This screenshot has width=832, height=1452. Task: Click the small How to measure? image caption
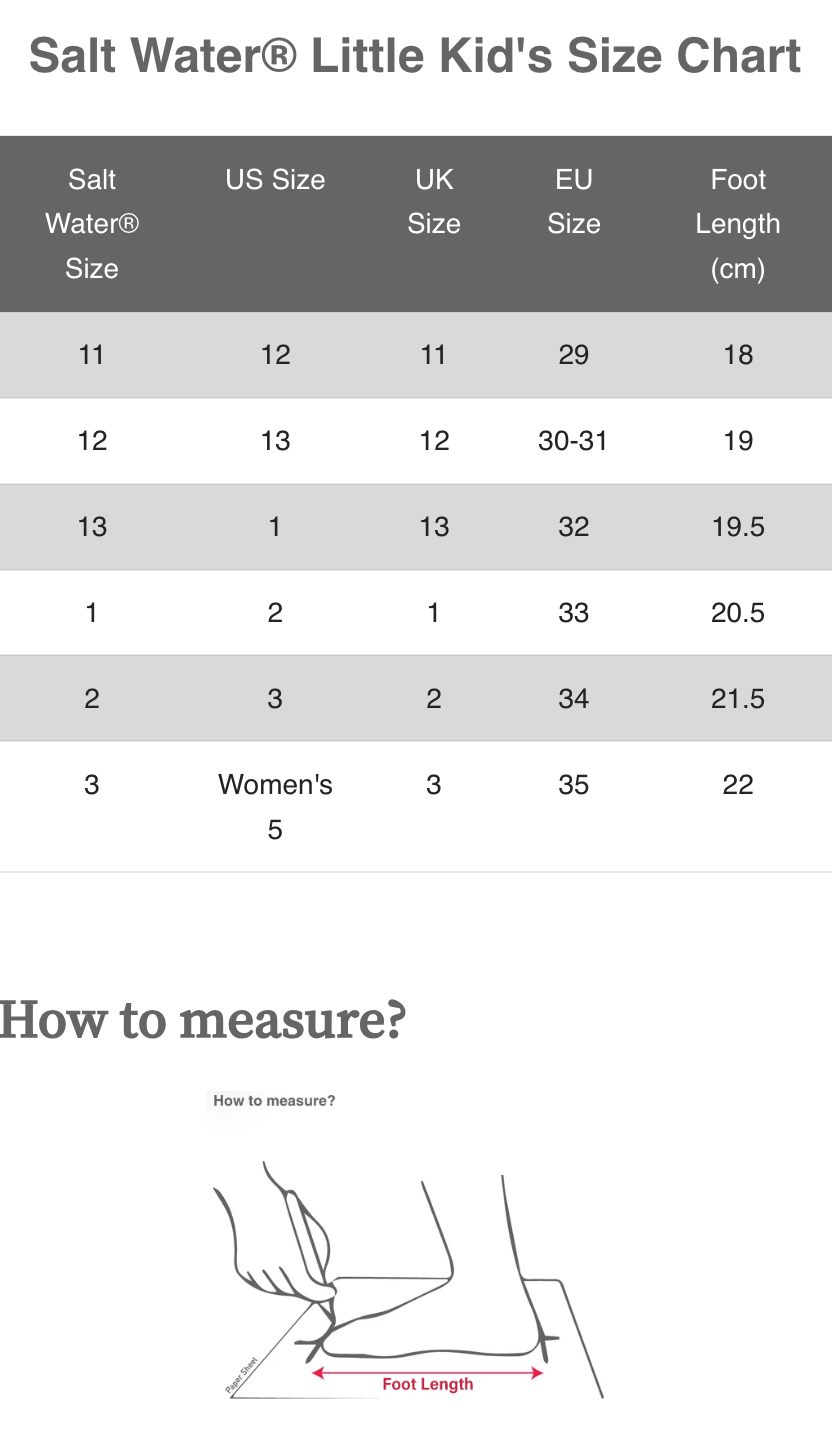click(x=274, y=1101)
